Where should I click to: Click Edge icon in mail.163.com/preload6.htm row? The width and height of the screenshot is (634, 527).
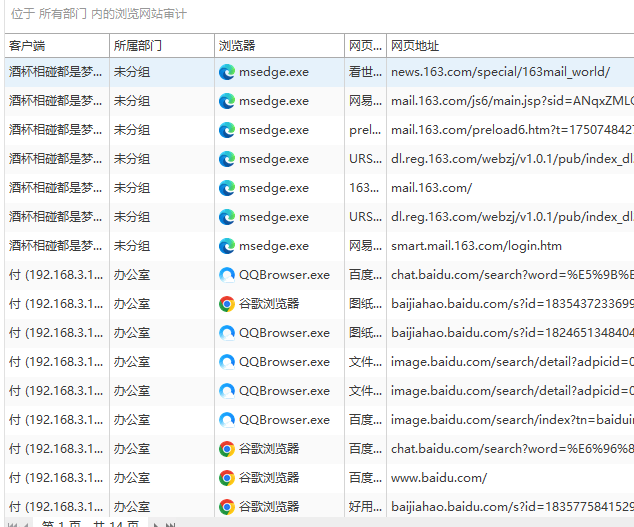226,130
